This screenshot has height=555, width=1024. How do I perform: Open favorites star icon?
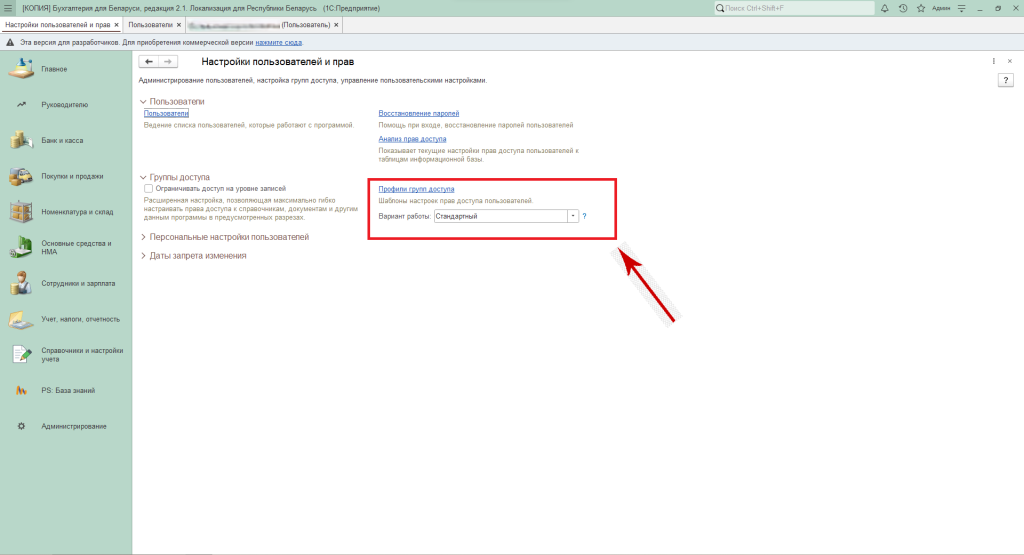(919, 8)
